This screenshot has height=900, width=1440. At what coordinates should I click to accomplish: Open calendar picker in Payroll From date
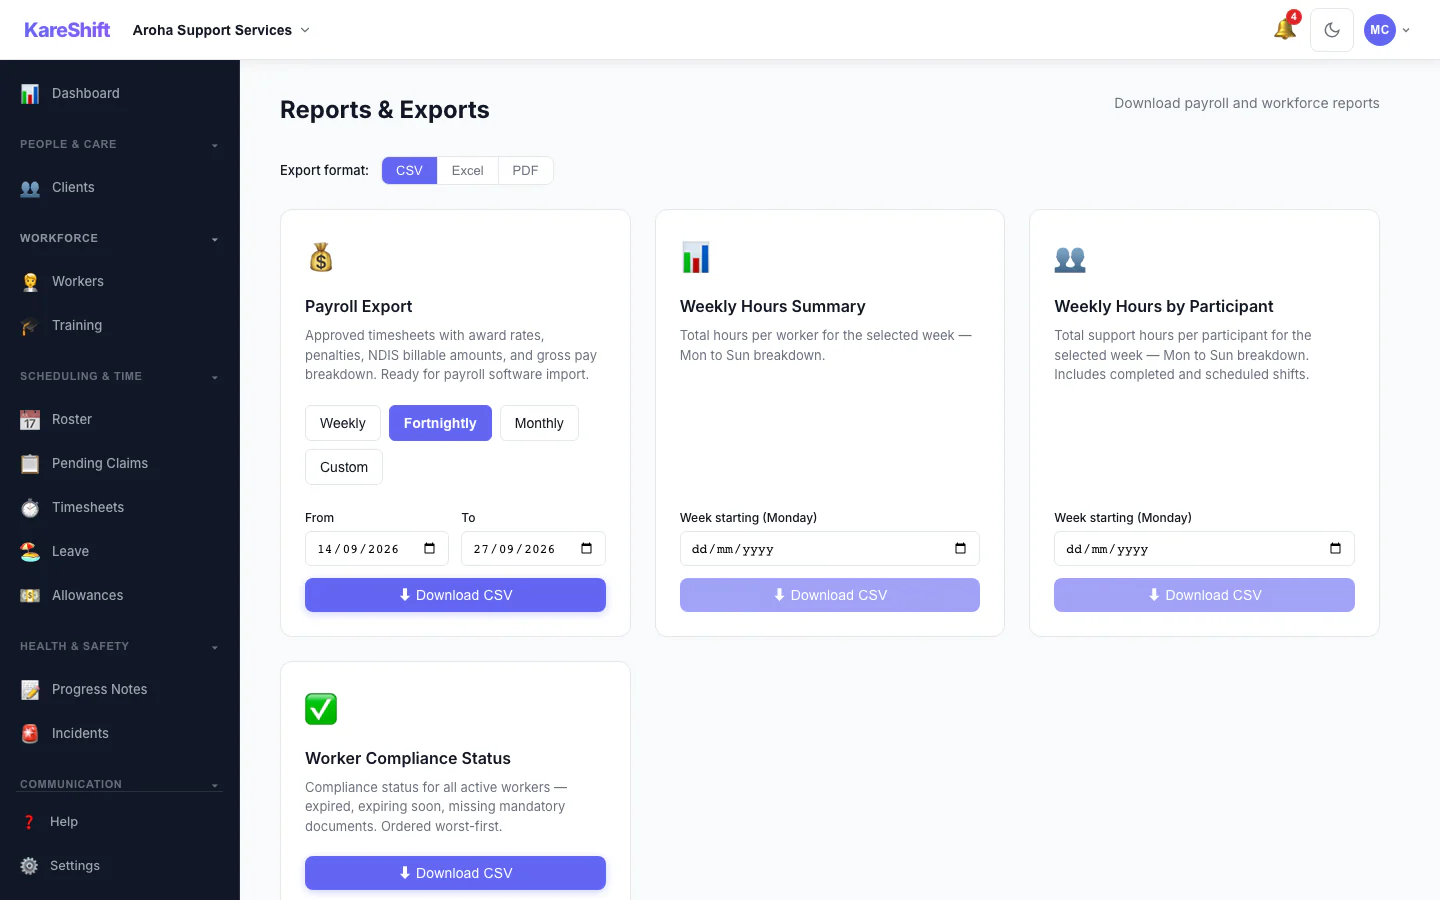[430, 548]
